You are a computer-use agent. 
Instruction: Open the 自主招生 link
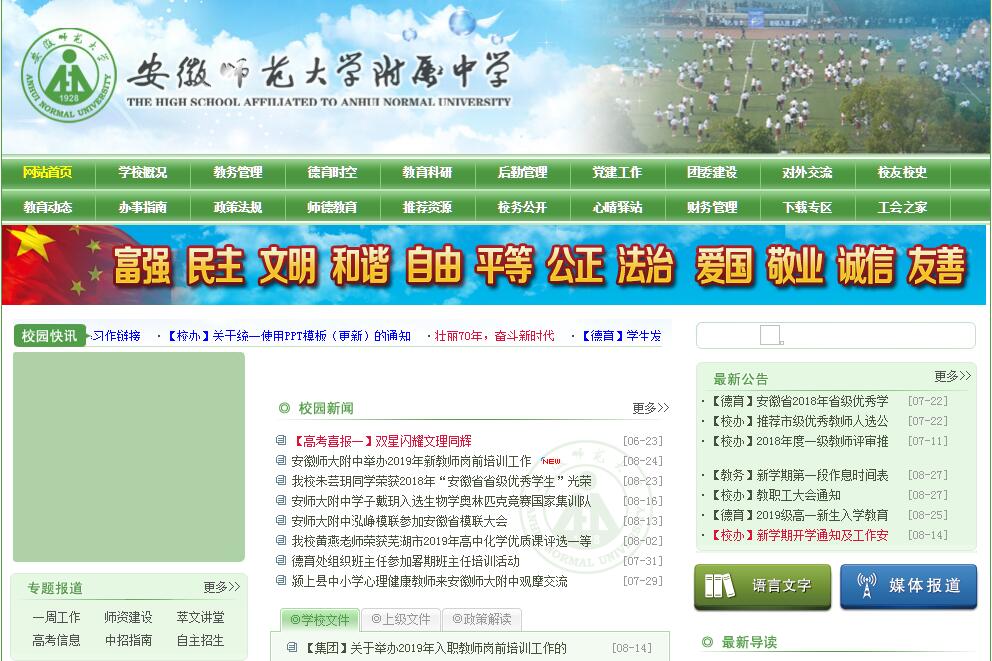(200, 640)
